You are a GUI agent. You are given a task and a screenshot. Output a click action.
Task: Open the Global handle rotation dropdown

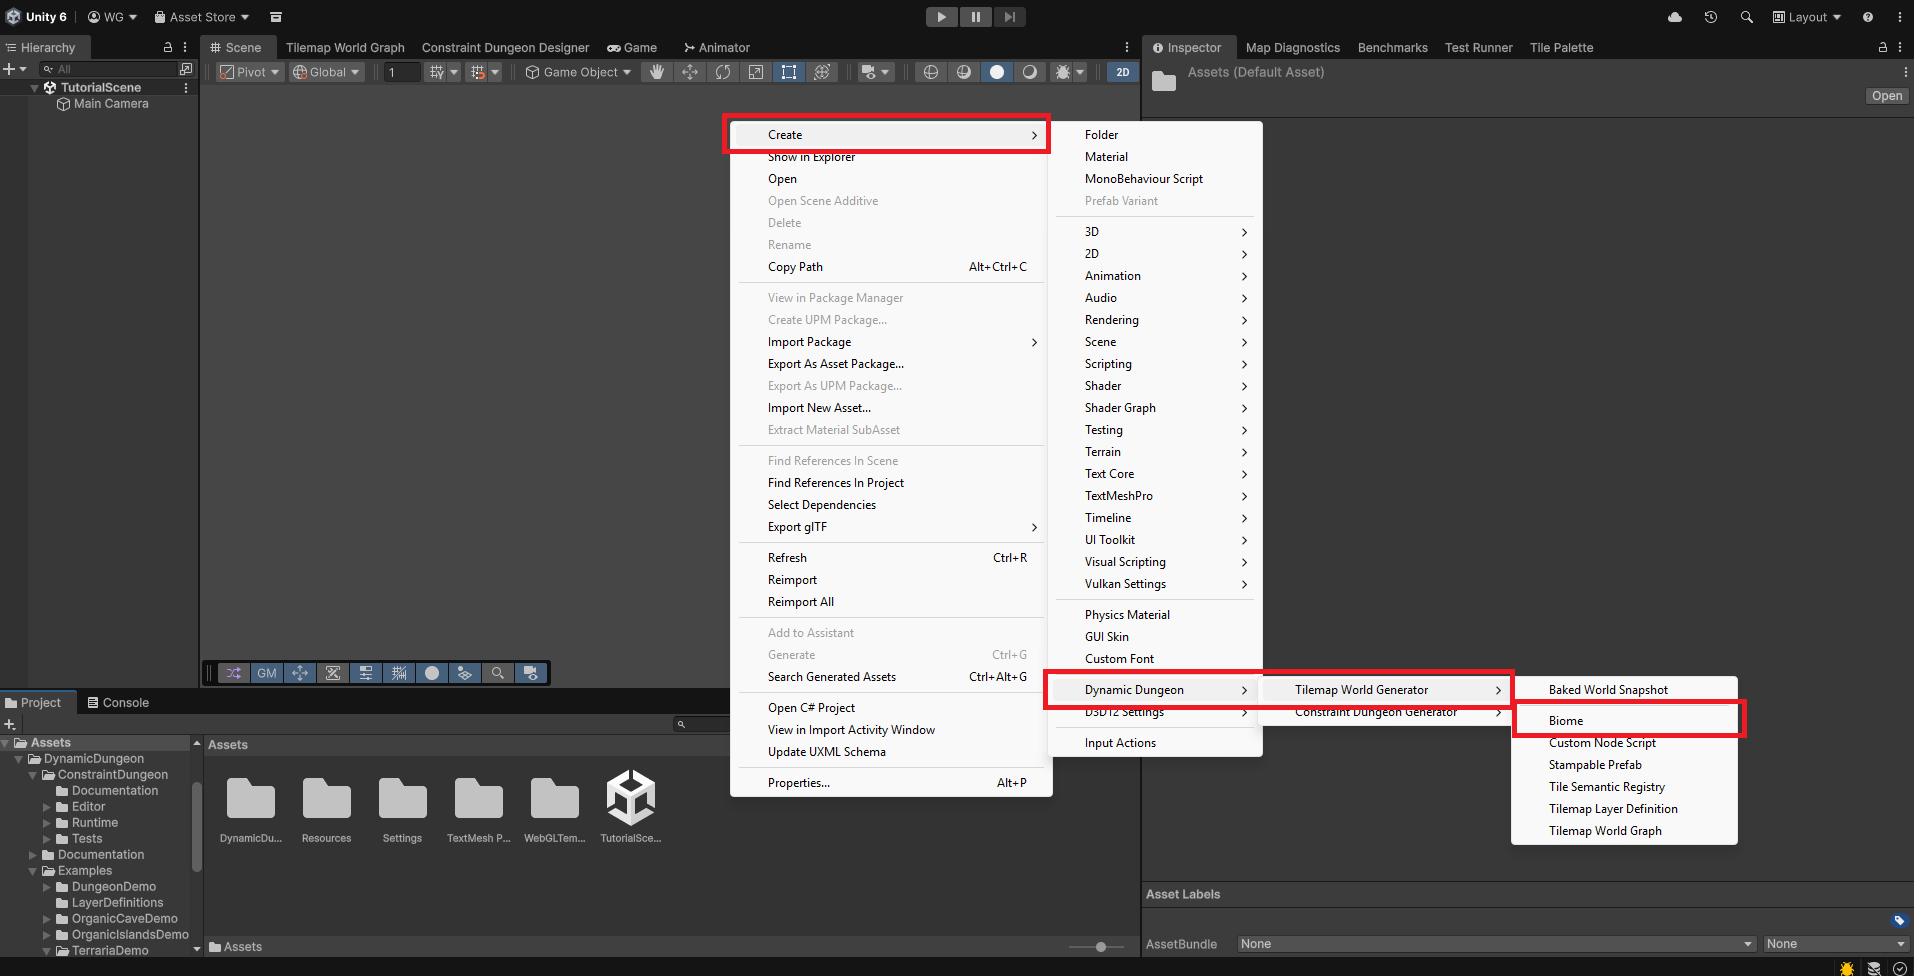coord(326,72)
